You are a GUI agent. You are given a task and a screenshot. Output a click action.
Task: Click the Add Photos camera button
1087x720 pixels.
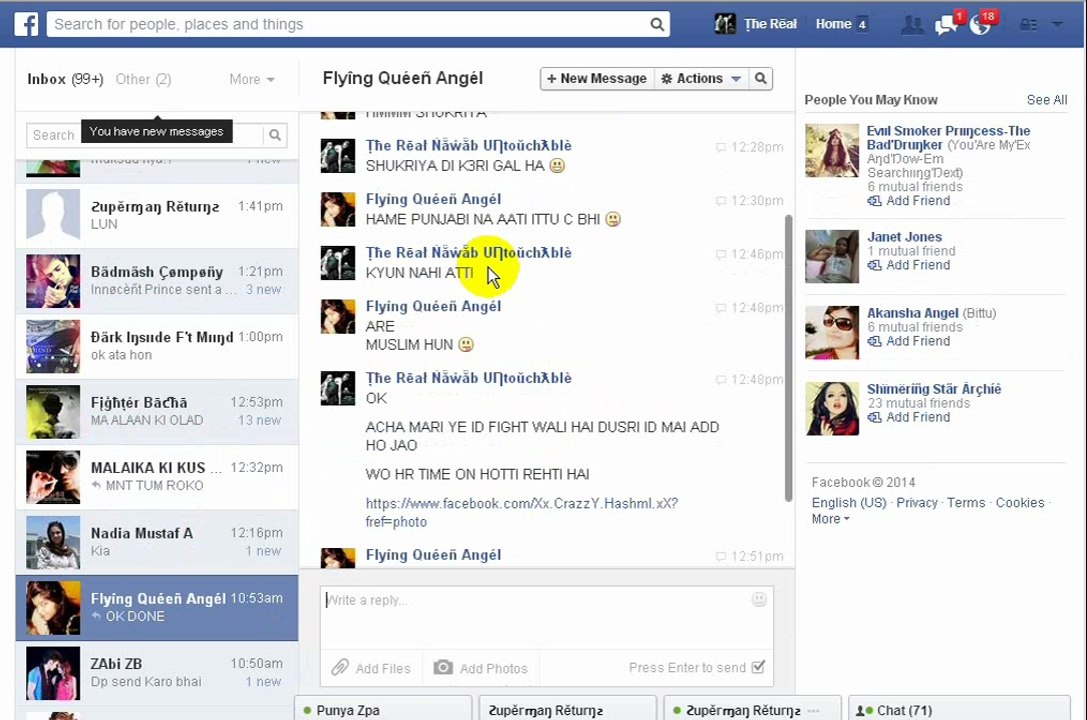(x=480, y=668)
